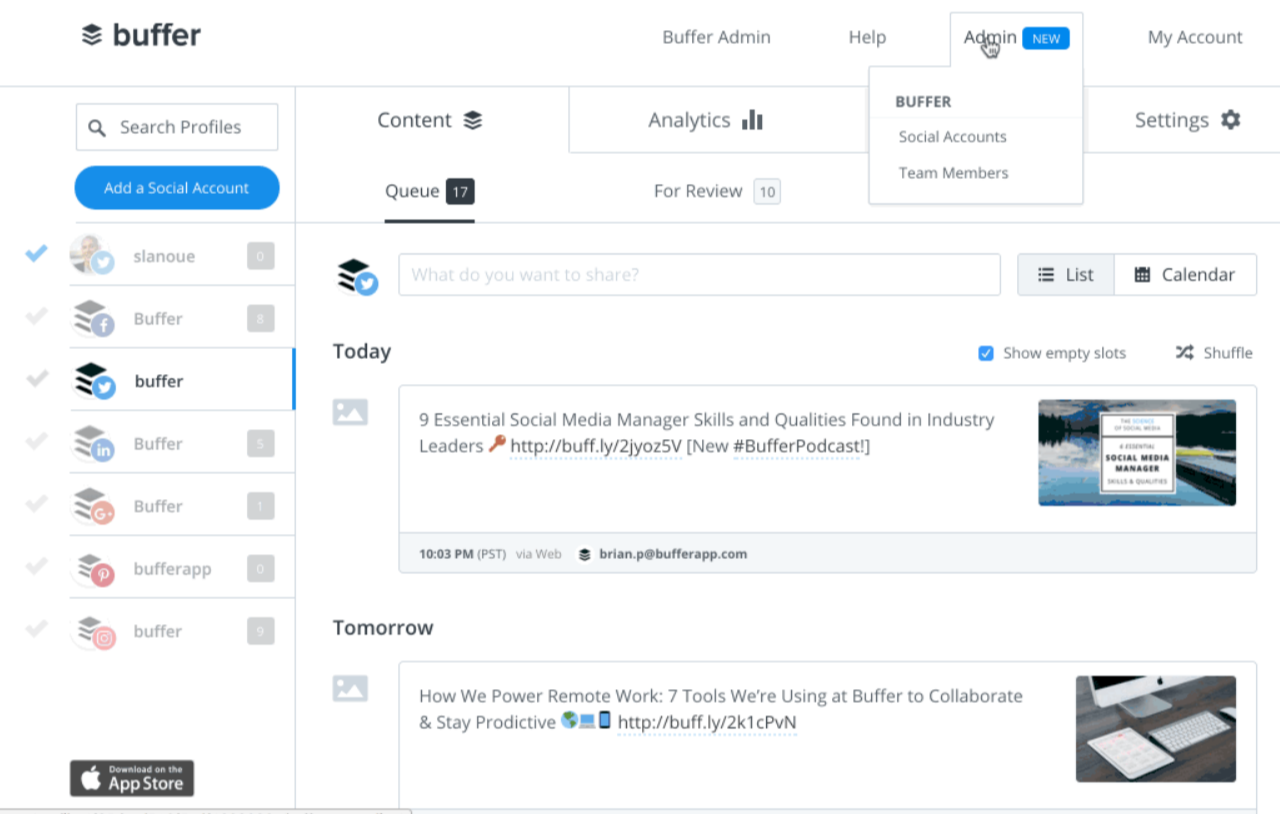The height and width of the screenshot is (814, 1280).
Task: Click the image placeholder icon next to Tomorrow's post
Action: (350, 688)
